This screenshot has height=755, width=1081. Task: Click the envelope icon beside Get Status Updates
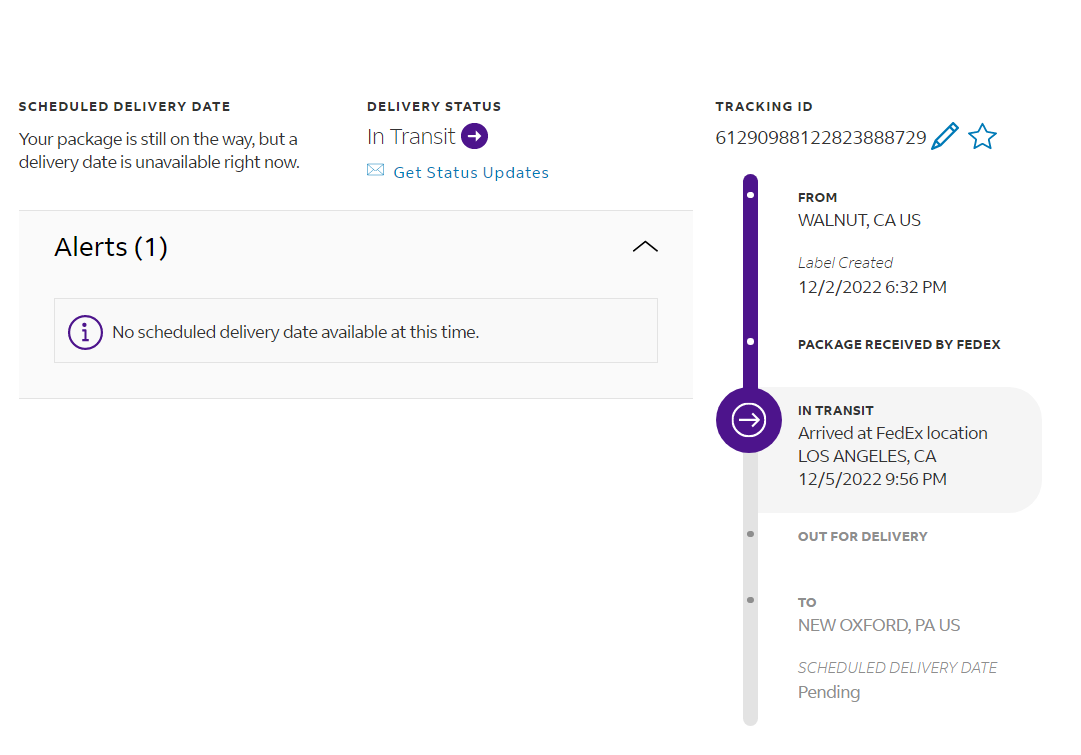click(x=376, y=171)
